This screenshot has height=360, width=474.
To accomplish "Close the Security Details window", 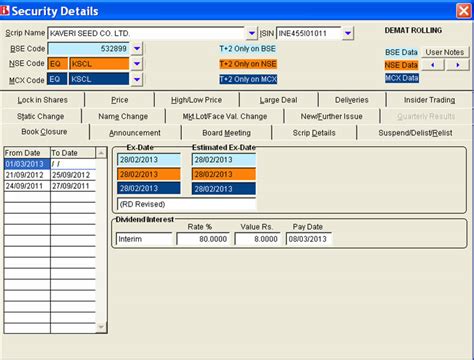I will point(464,11).
